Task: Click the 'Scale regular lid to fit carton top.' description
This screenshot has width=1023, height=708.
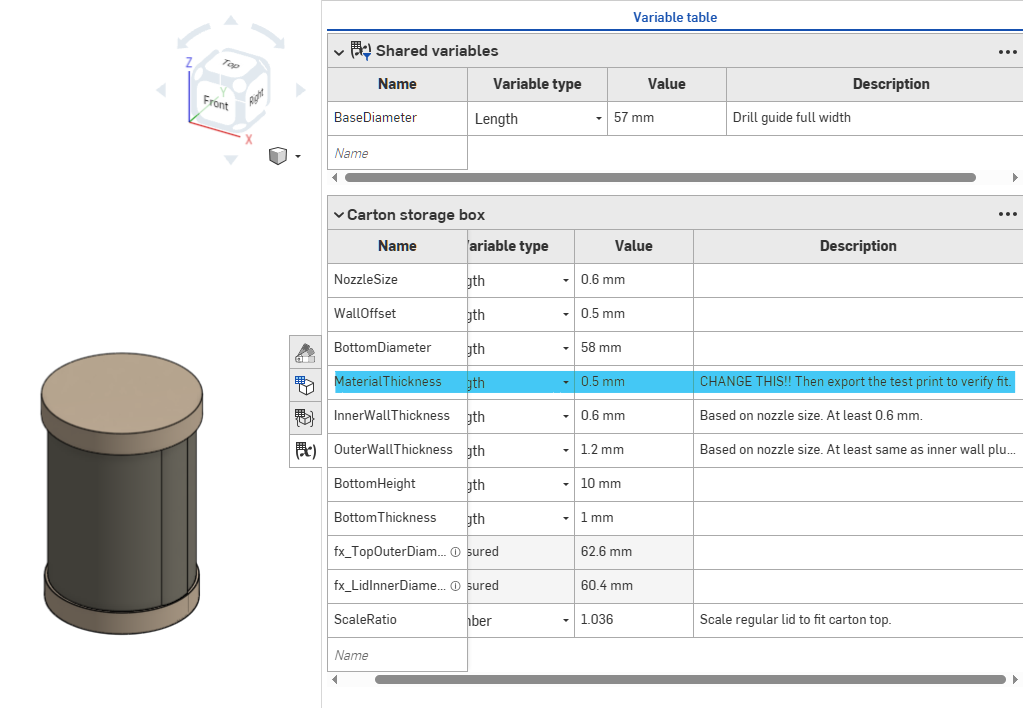Action: tap(795, 619)
